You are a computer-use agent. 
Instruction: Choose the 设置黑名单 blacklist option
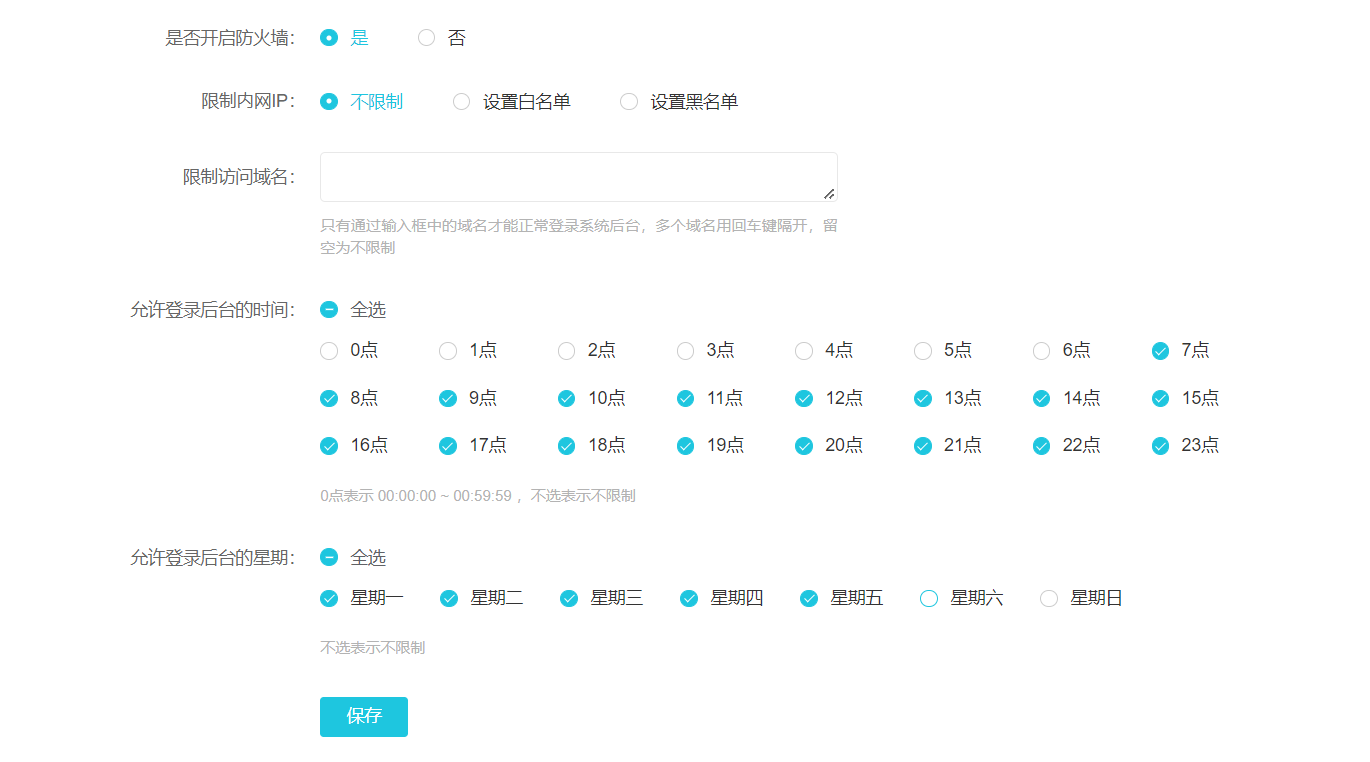[629, 101]
